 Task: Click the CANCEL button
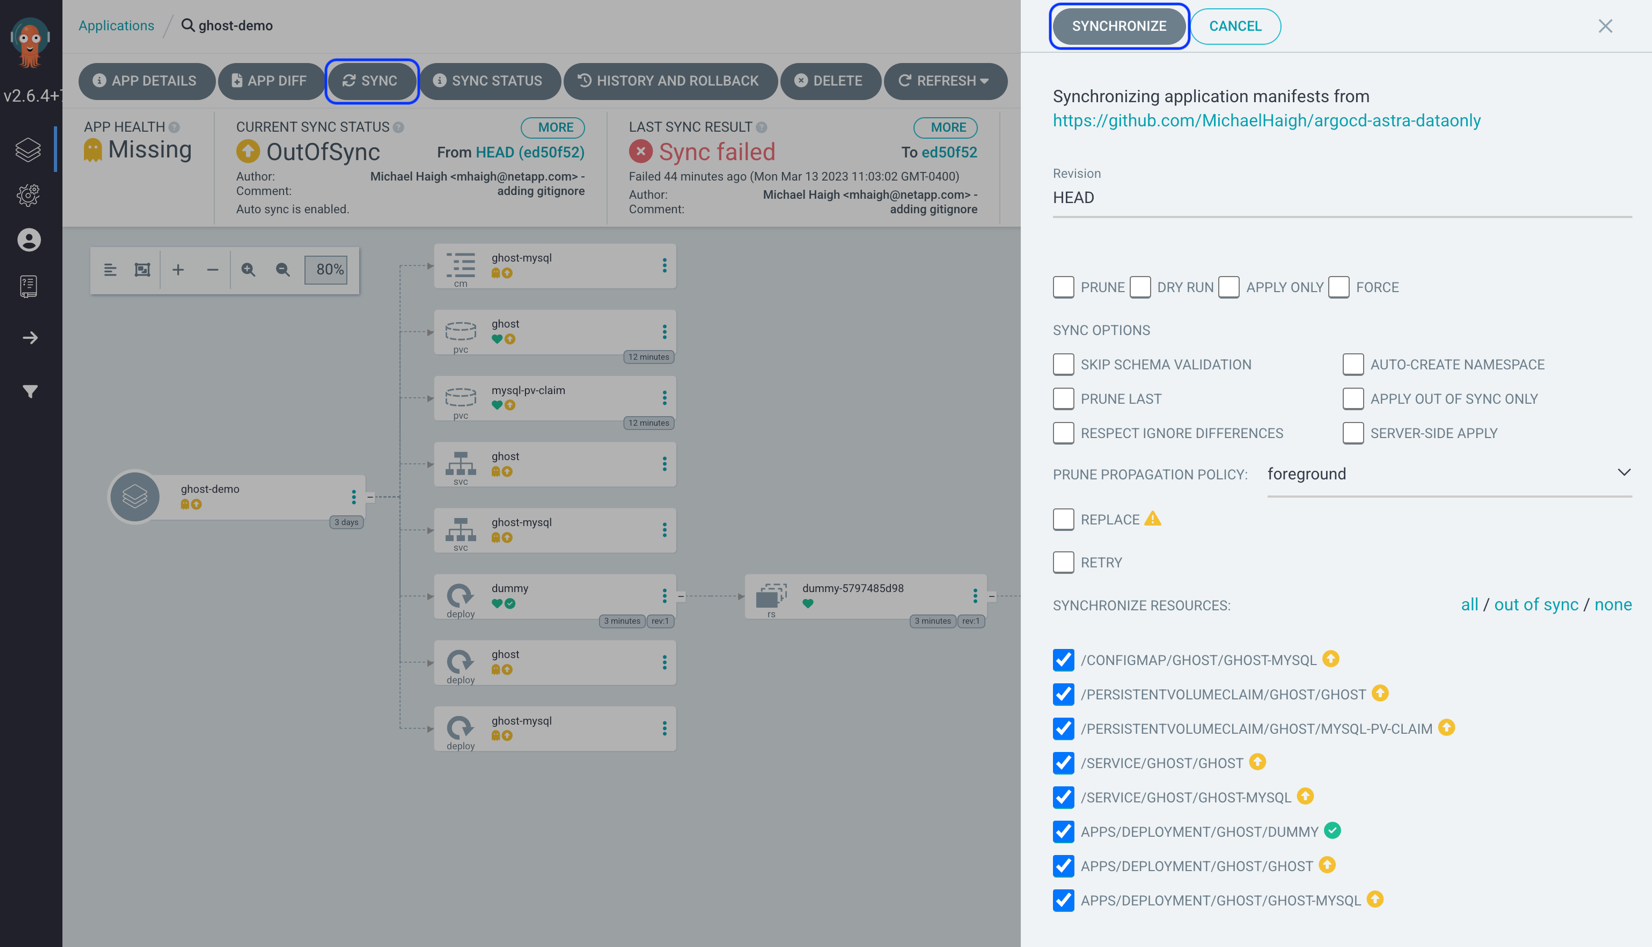point(1235,26)
